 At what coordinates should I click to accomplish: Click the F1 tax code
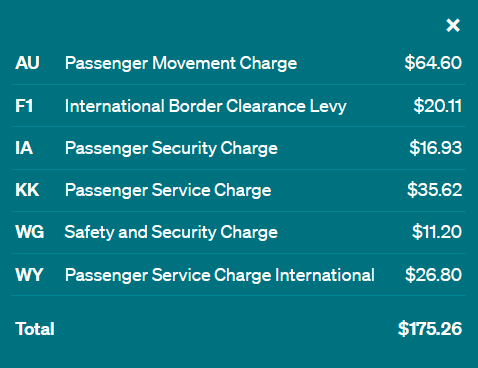point(24,106)
